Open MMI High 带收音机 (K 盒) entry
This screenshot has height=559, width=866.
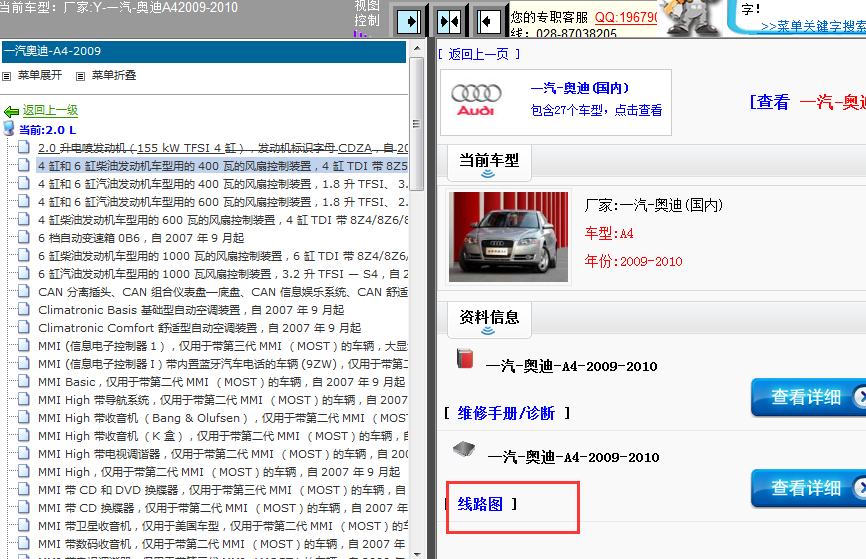coord(223,436)
